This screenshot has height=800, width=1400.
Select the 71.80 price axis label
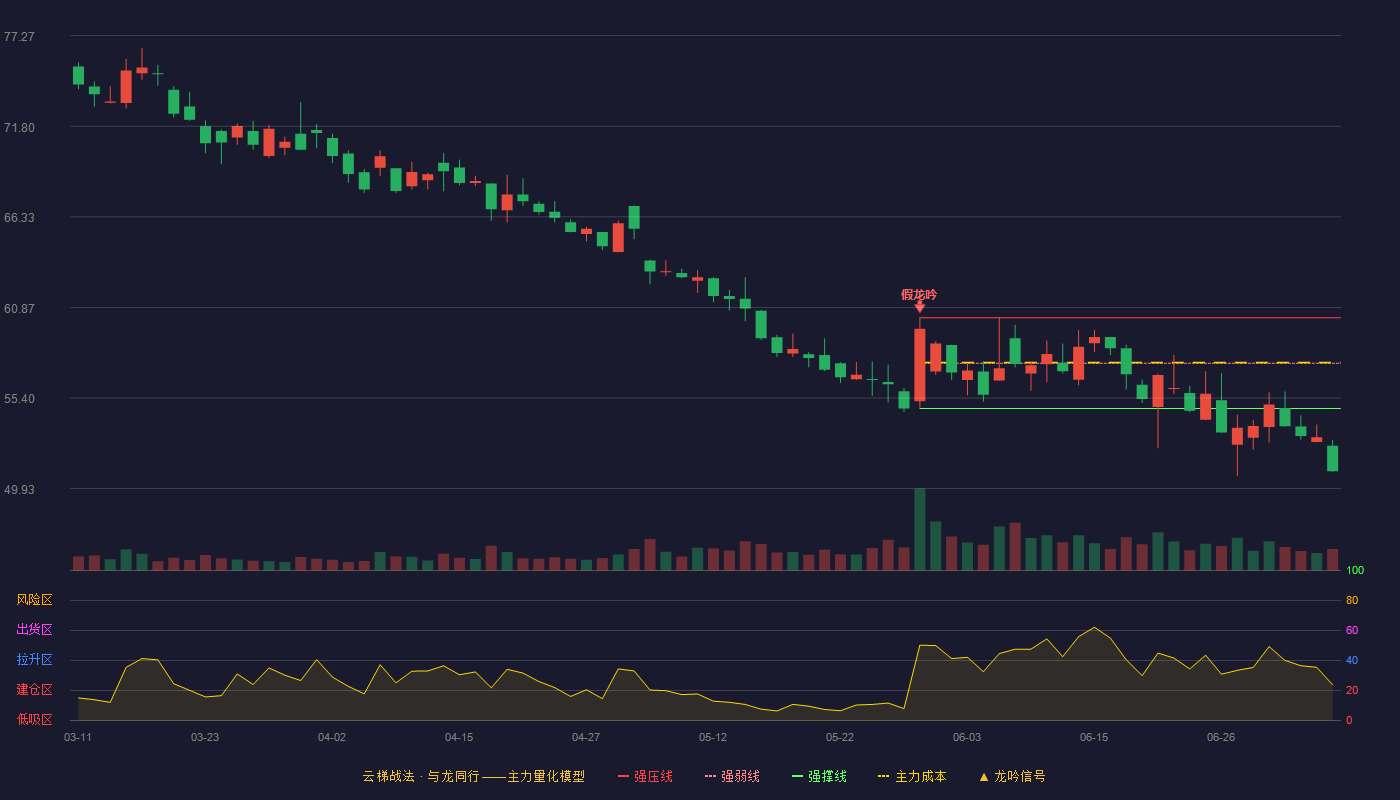tap(19, 128)
